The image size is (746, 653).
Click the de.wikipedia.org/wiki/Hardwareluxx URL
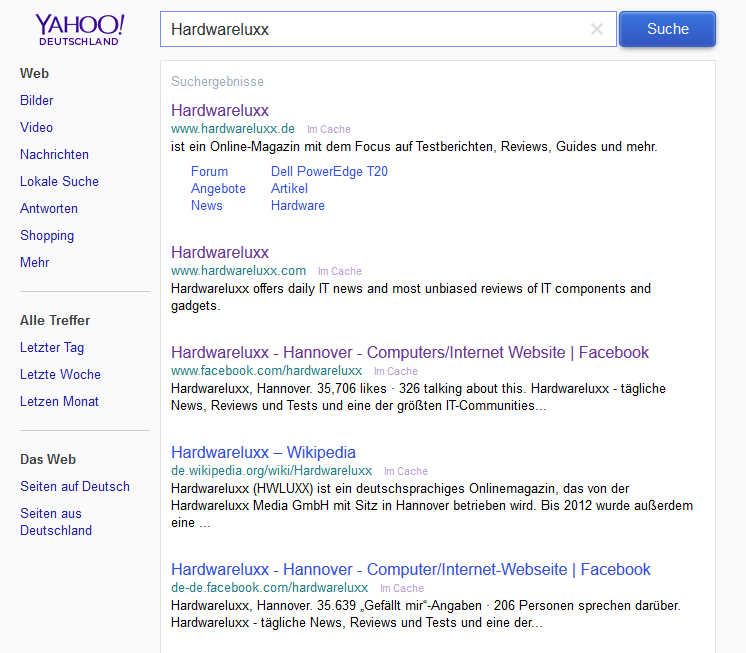pos(271,471)
